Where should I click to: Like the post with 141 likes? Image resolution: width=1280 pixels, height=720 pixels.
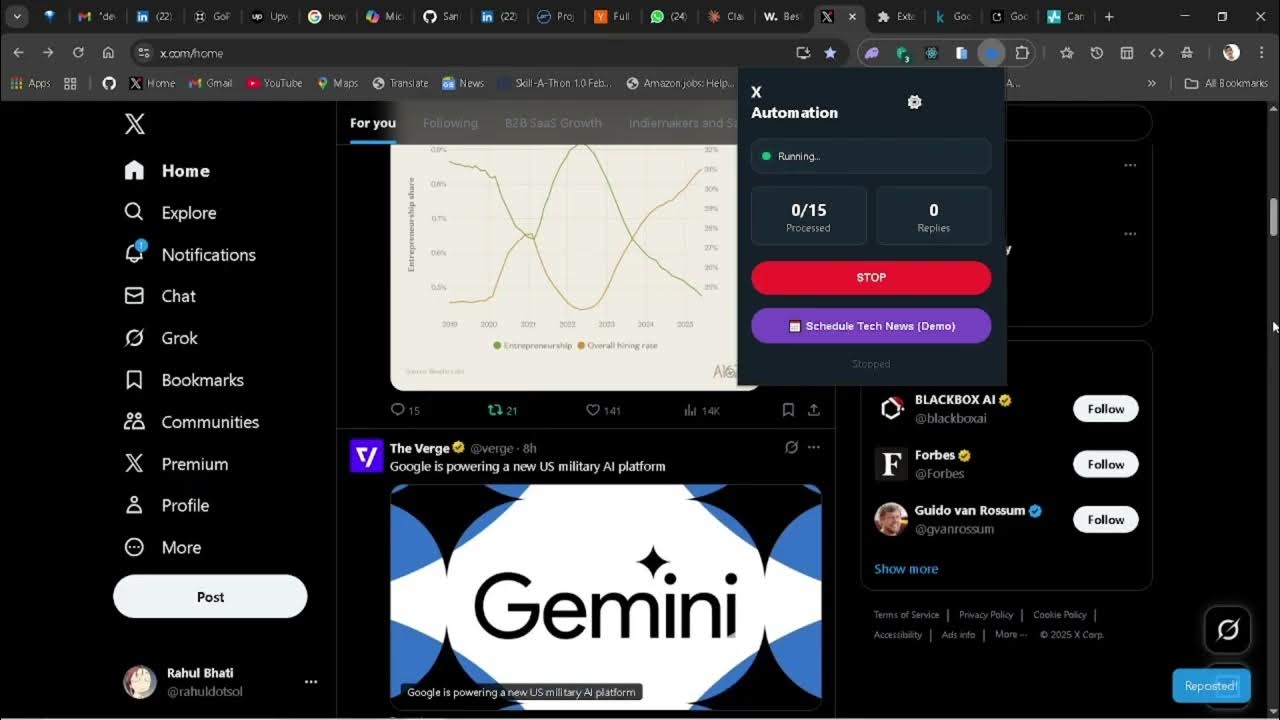(593, 410)
